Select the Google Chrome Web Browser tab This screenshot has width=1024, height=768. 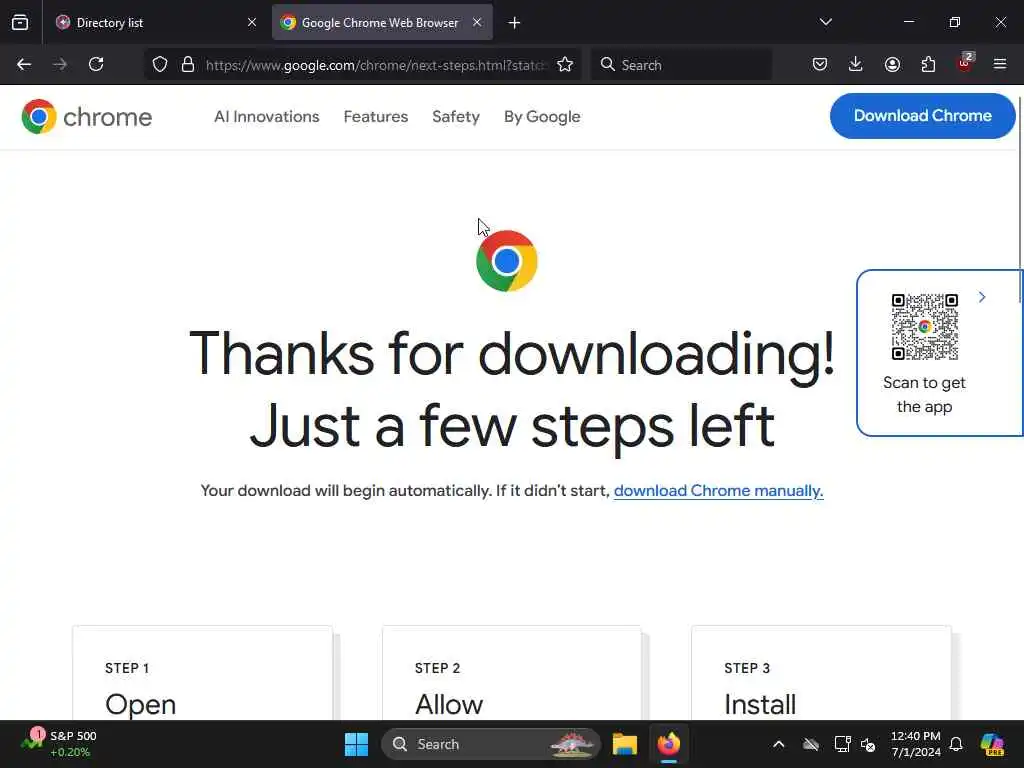point(382,22)
